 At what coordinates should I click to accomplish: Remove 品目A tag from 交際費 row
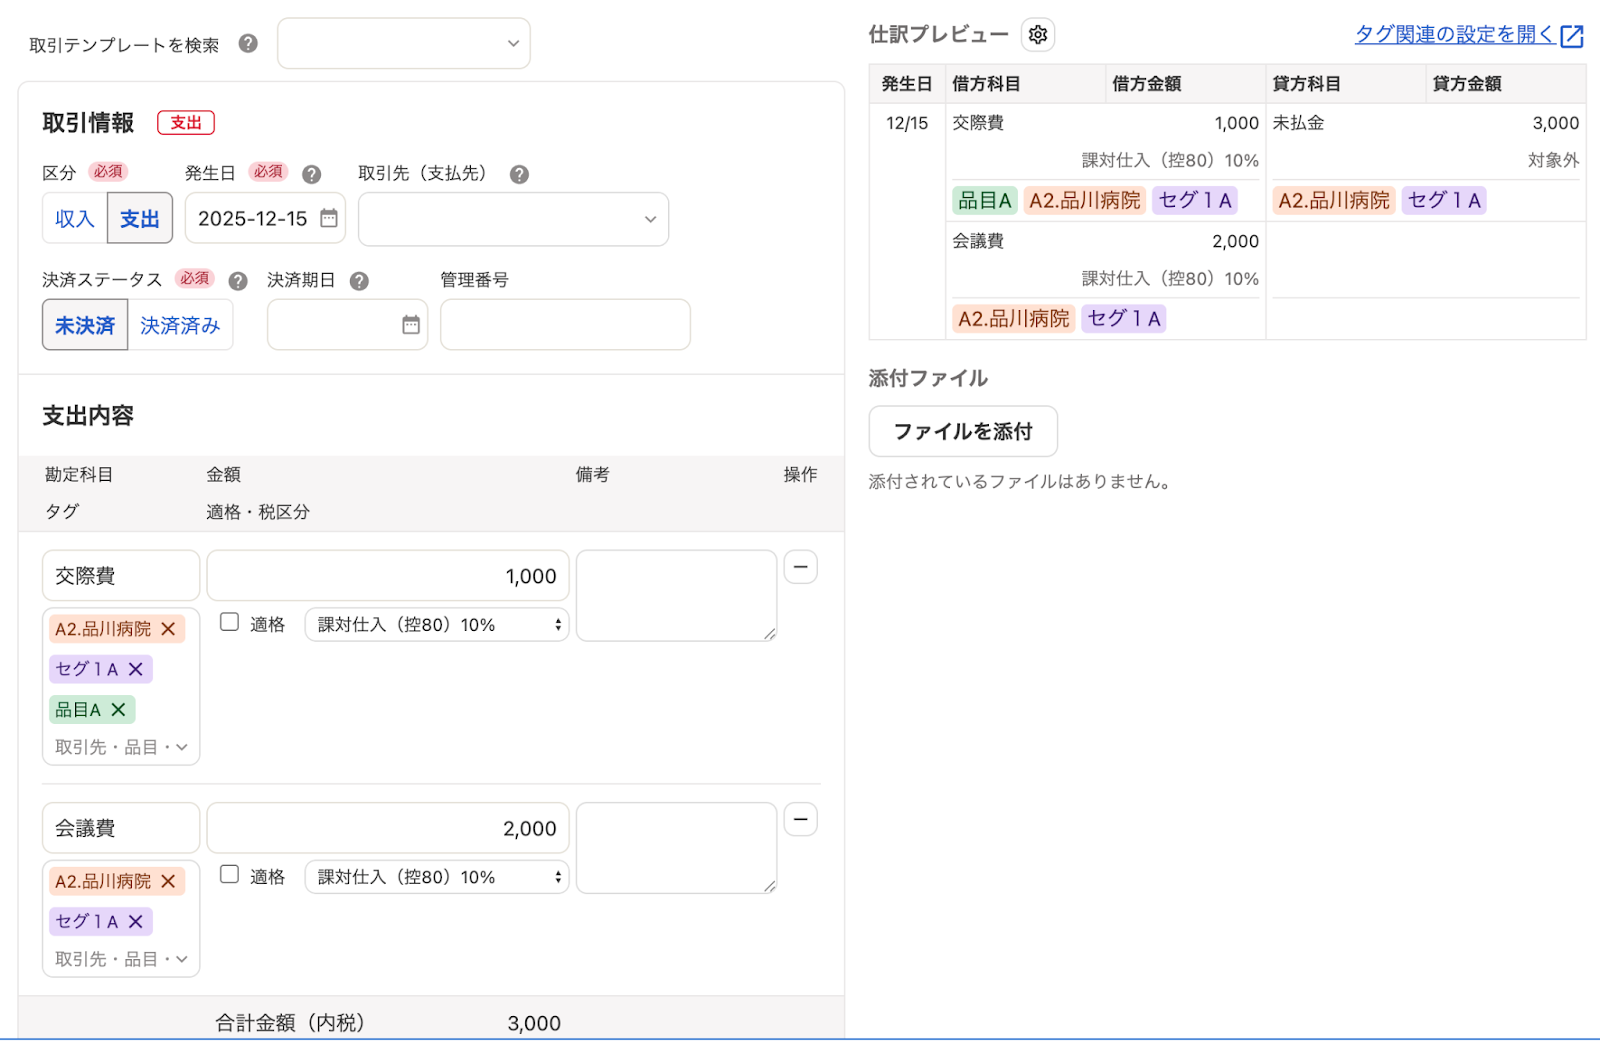pyautogui.click(x=118, y=709)
